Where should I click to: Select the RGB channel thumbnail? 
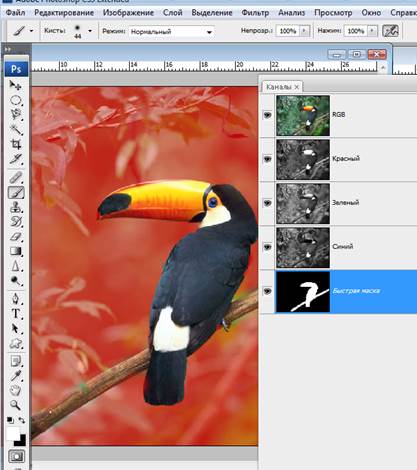pos(303,115)
